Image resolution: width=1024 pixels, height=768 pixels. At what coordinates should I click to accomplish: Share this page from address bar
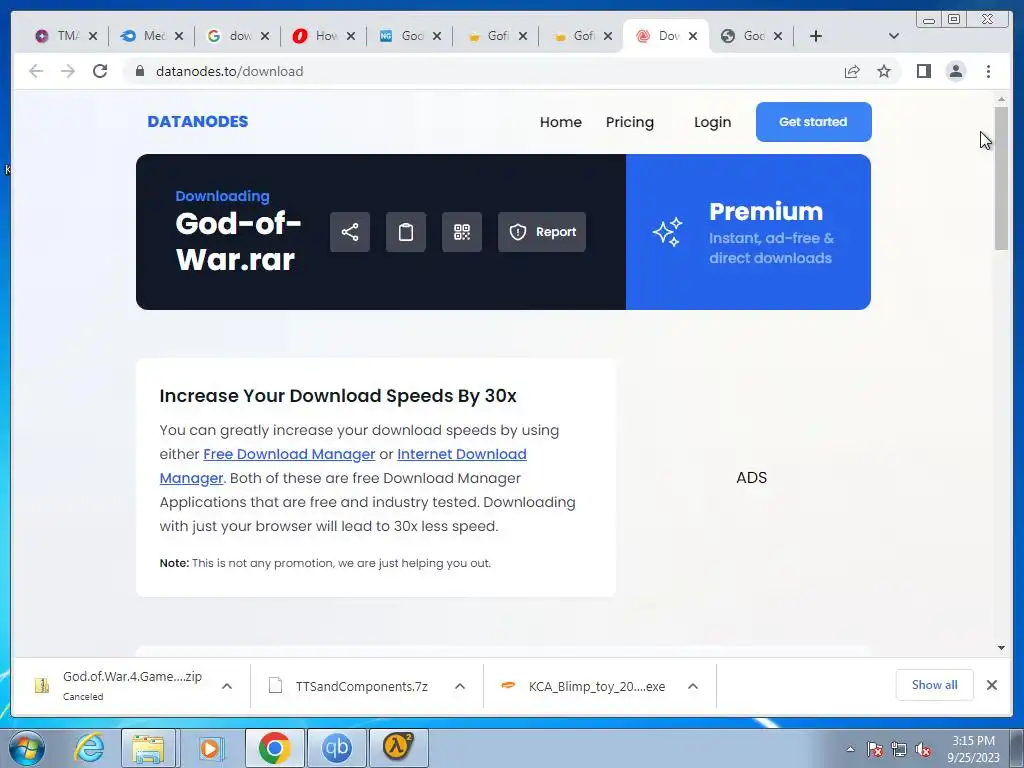(852, 71)
